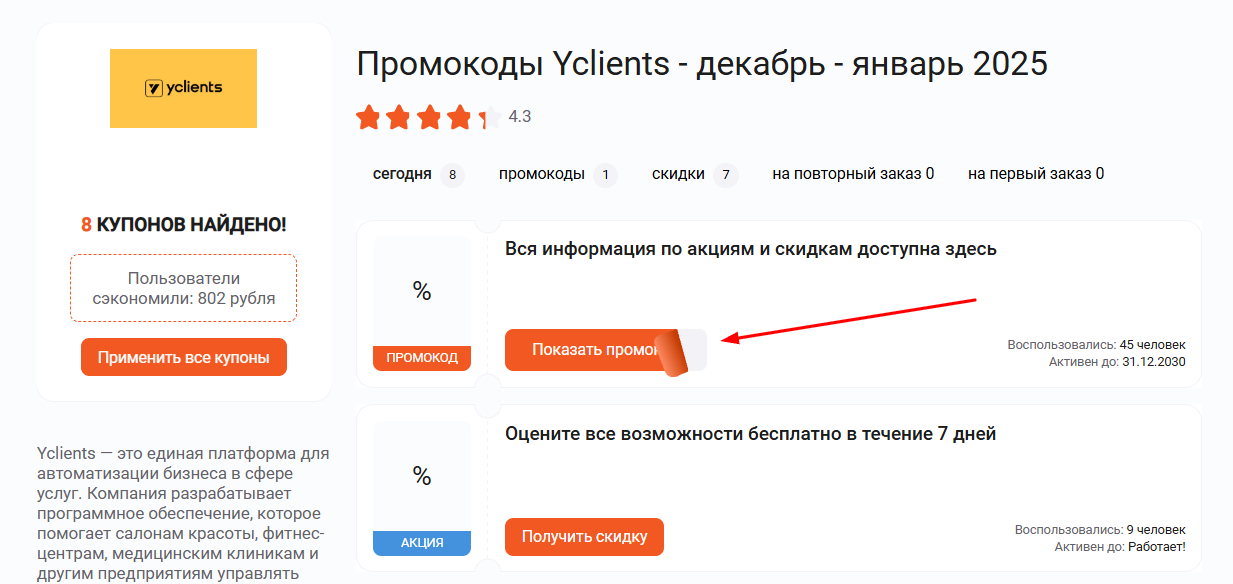Image resolution: width=1233 pixels, height=584 pixels.
Task: Click the percent icon on the promo code card
Action: coord(421,291)
